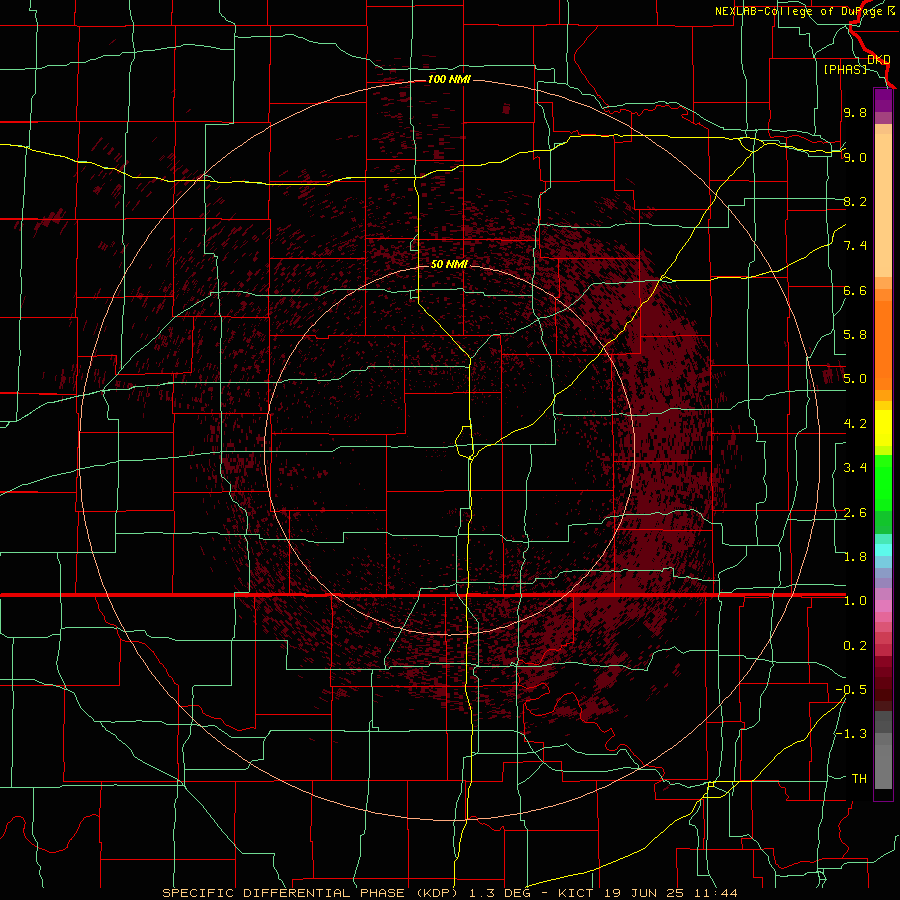Image resolution: width=900 pixels, height=900 pixels.
Task: Click the 1.8 value on the scale
Action: [855, 557]
